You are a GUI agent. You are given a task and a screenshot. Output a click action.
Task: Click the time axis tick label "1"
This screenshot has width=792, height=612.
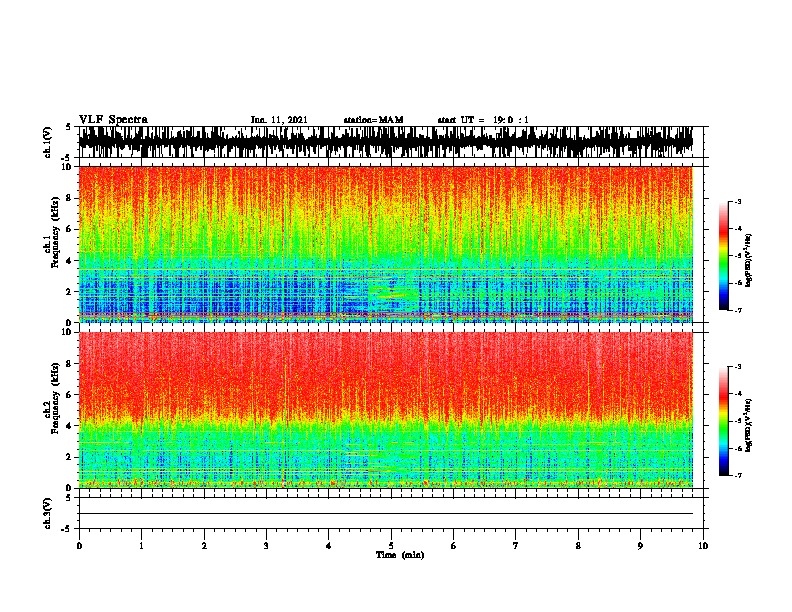click(141, 546)
